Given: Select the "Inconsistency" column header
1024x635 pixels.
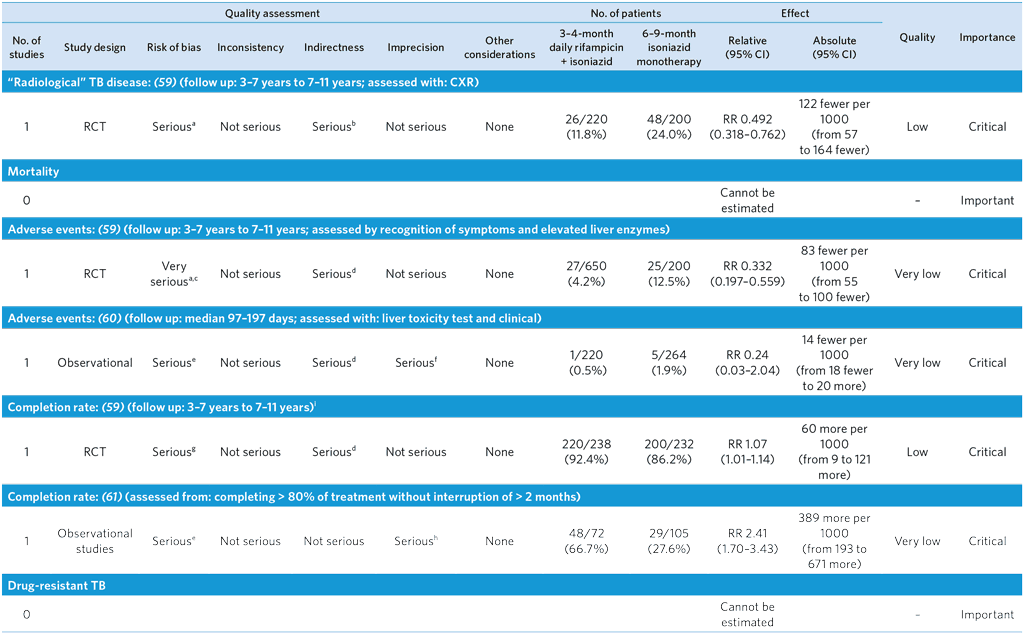Looking at the screenshot, I should point(249,48).
